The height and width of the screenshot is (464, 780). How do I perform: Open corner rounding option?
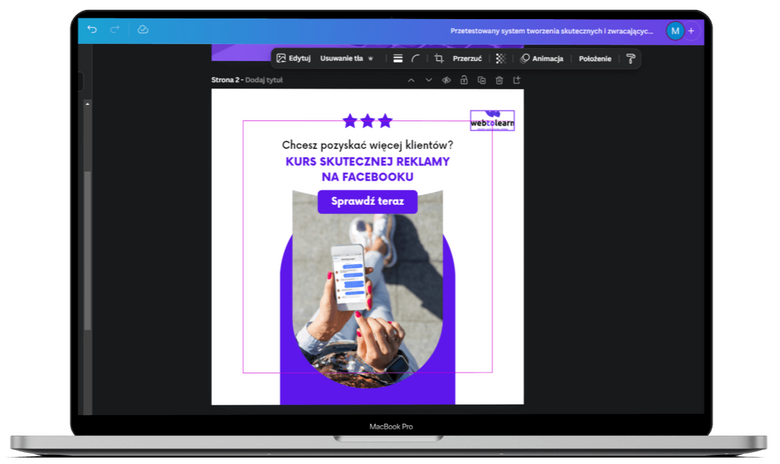coord(415,59)
